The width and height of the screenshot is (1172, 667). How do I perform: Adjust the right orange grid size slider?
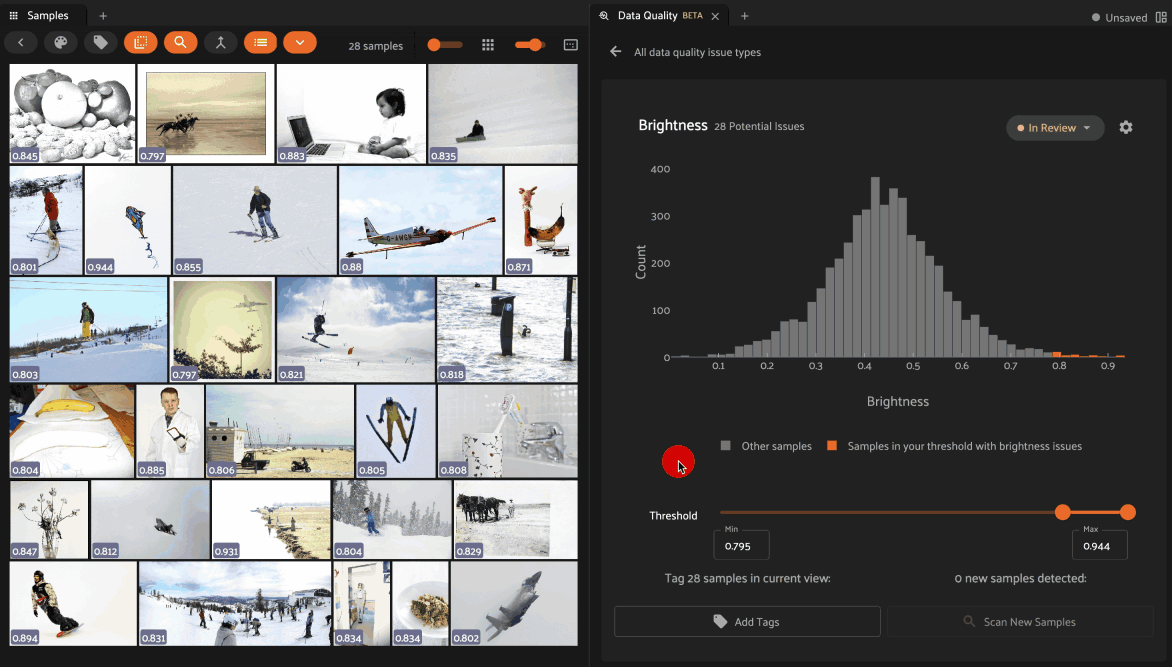click(x=530, y=45)
